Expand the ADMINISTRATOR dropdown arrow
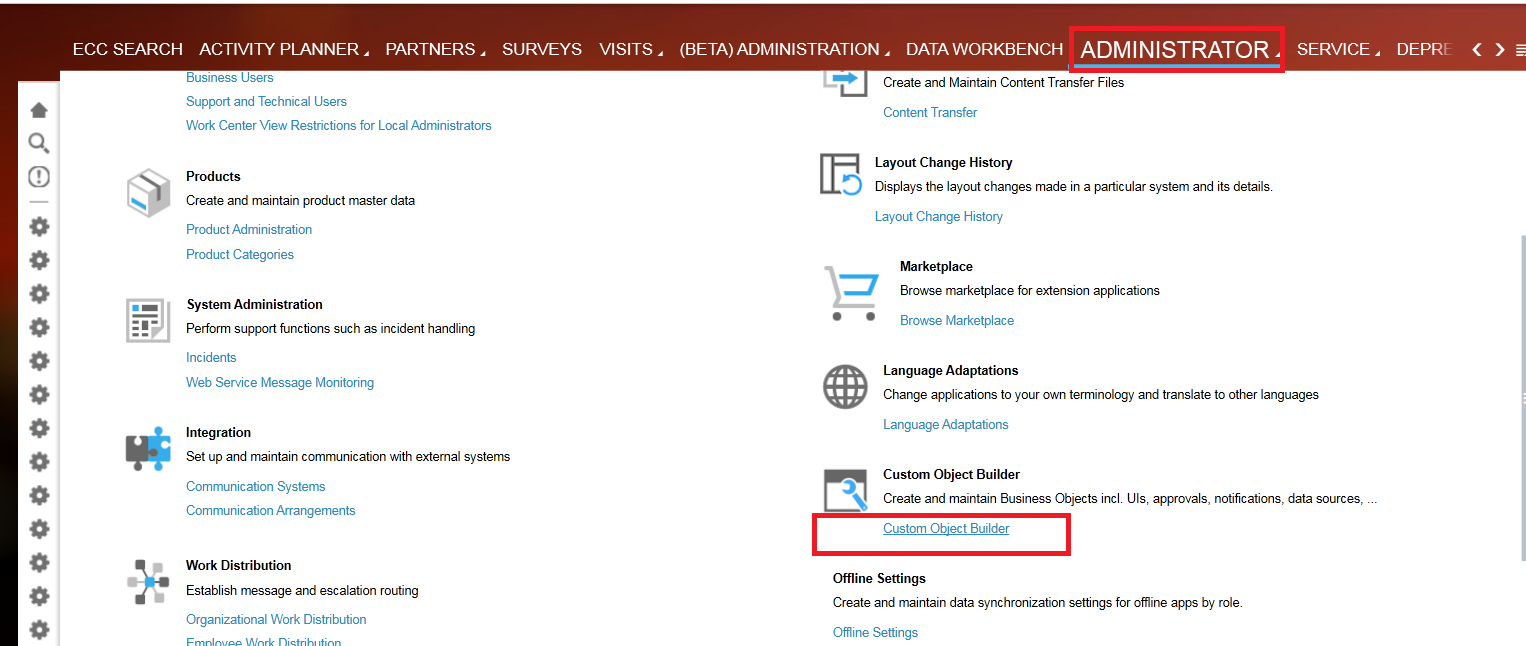 (x=1277, y=55)
